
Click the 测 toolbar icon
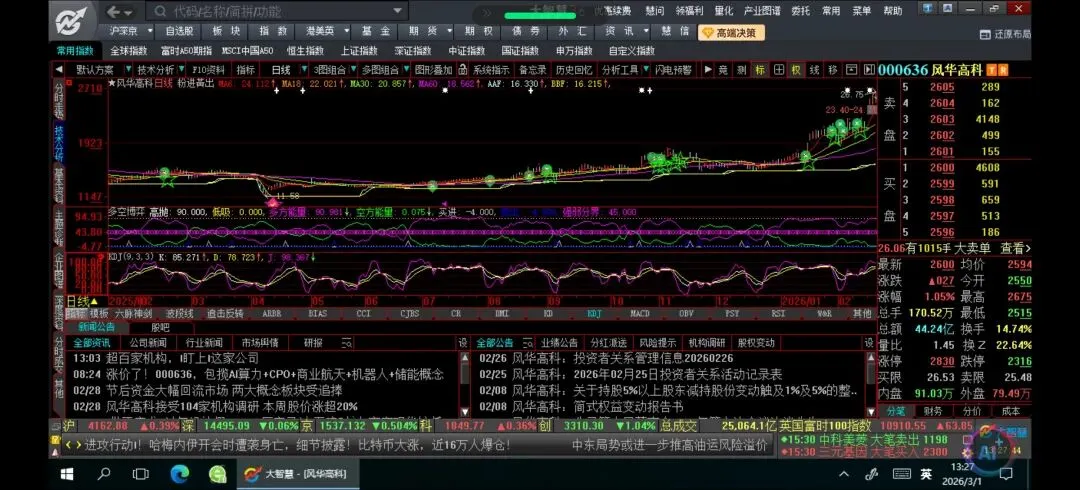point(741,70)
